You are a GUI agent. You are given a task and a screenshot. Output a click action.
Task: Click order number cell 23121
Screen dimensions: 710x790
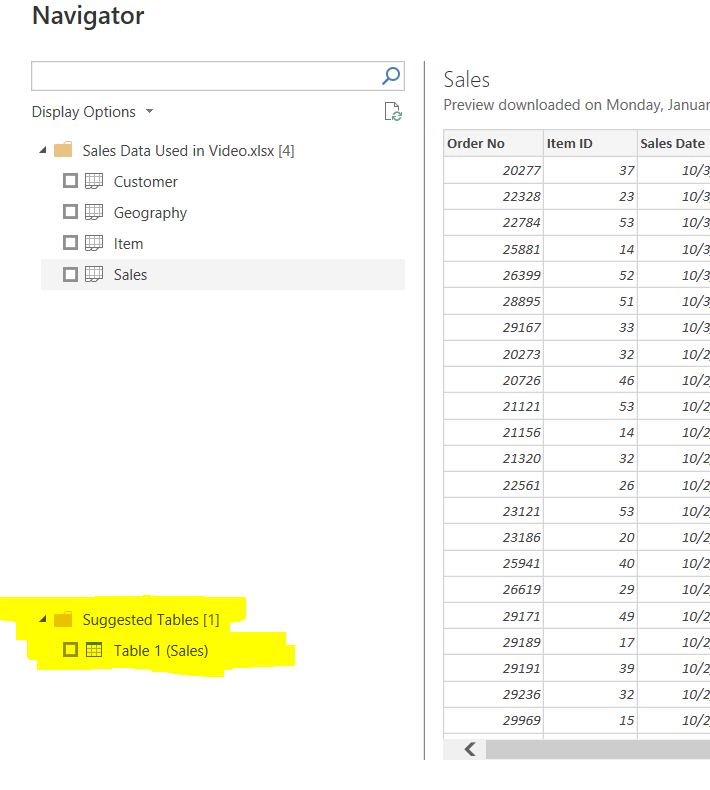tap(493, 512)
